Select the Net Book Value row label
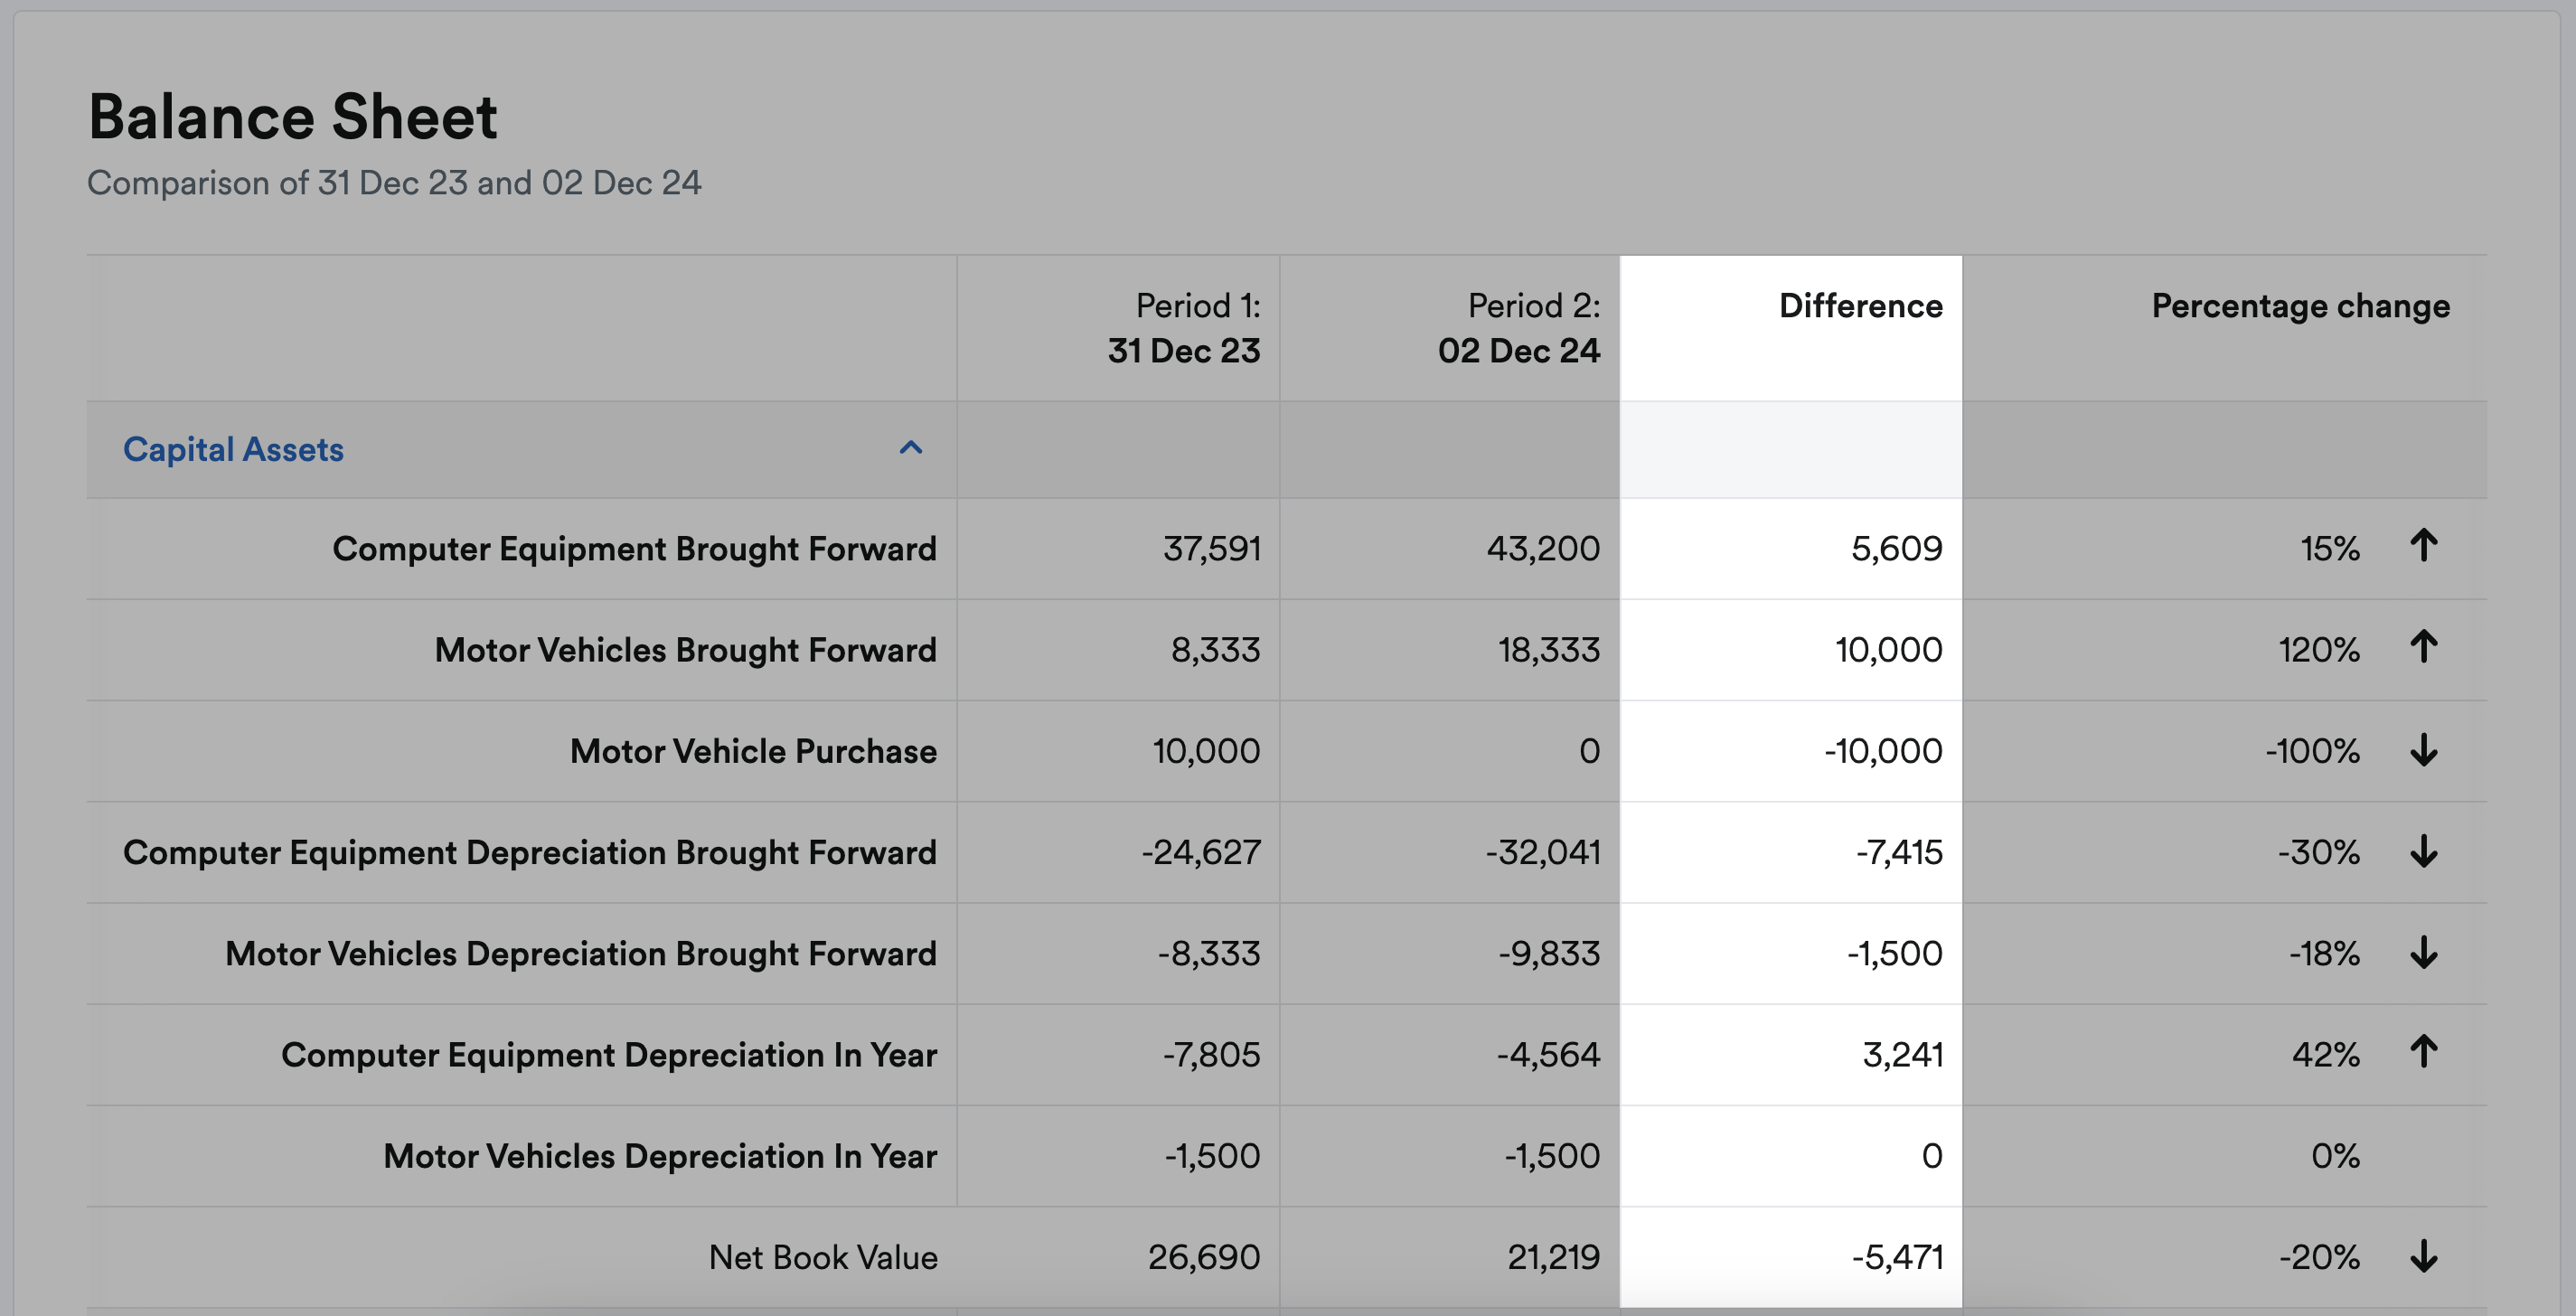The height and width of the screenshot is (1316, 2576). 823,1257
